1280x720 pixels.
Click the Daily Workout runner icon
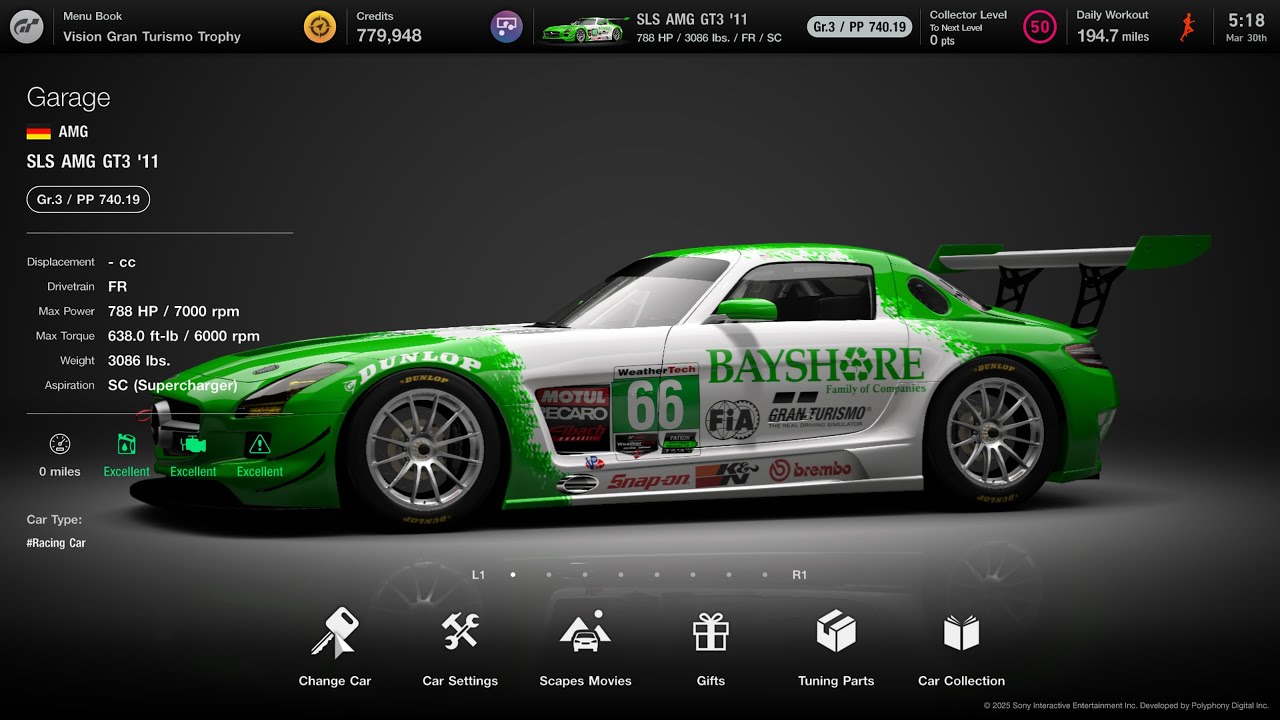(x=1187, y=27)
